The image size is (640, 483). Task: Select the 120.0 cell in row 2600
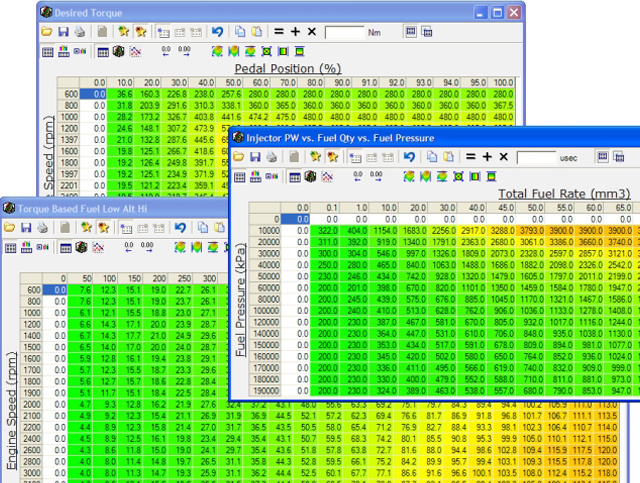click(x=607, y=450)
